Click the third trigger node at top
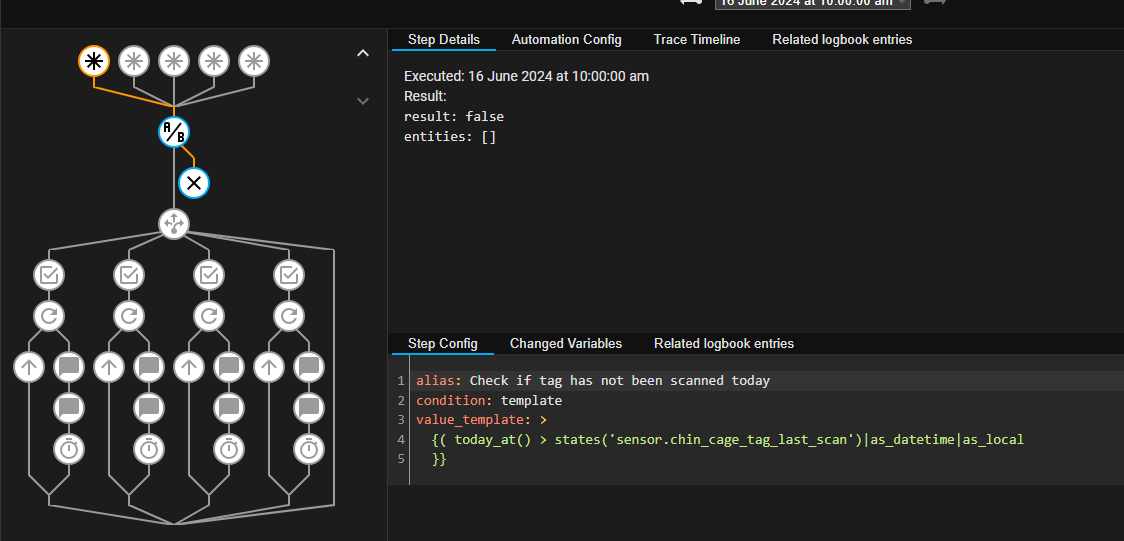Image resolution: width=1124 pixels, height=541 pixels. point(174,61)
